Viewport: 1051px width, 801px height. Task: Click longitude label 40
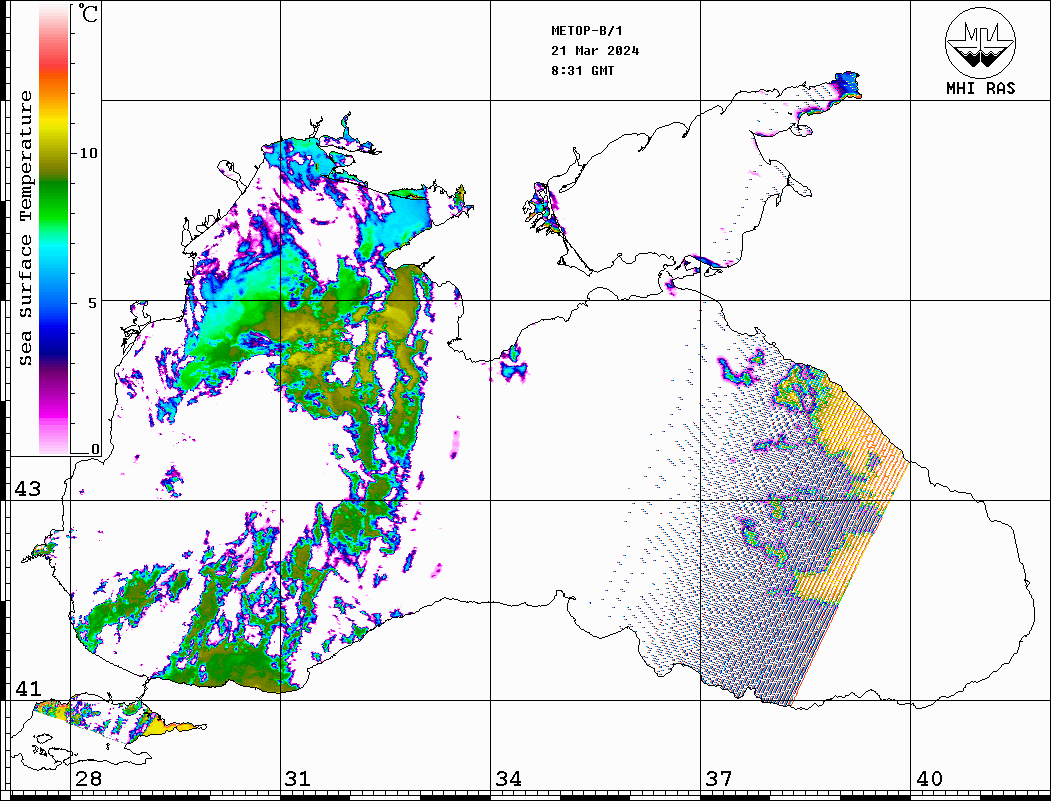tap(929, 779)
